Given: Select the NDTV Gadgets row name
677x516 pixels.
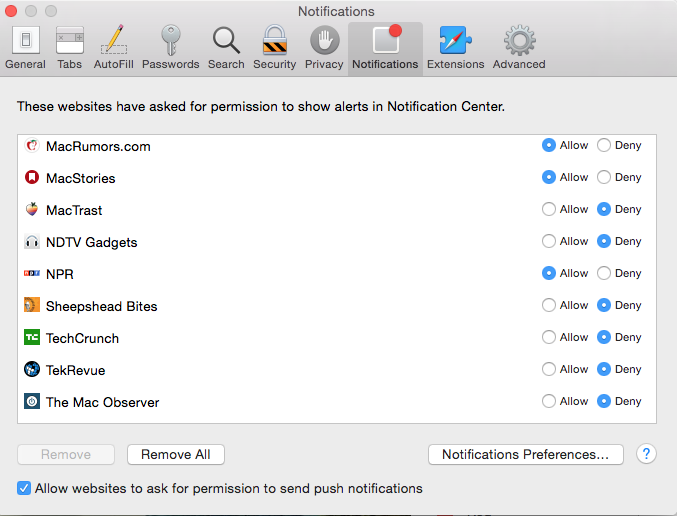Looking at the screenshot, I should point(92,242).
